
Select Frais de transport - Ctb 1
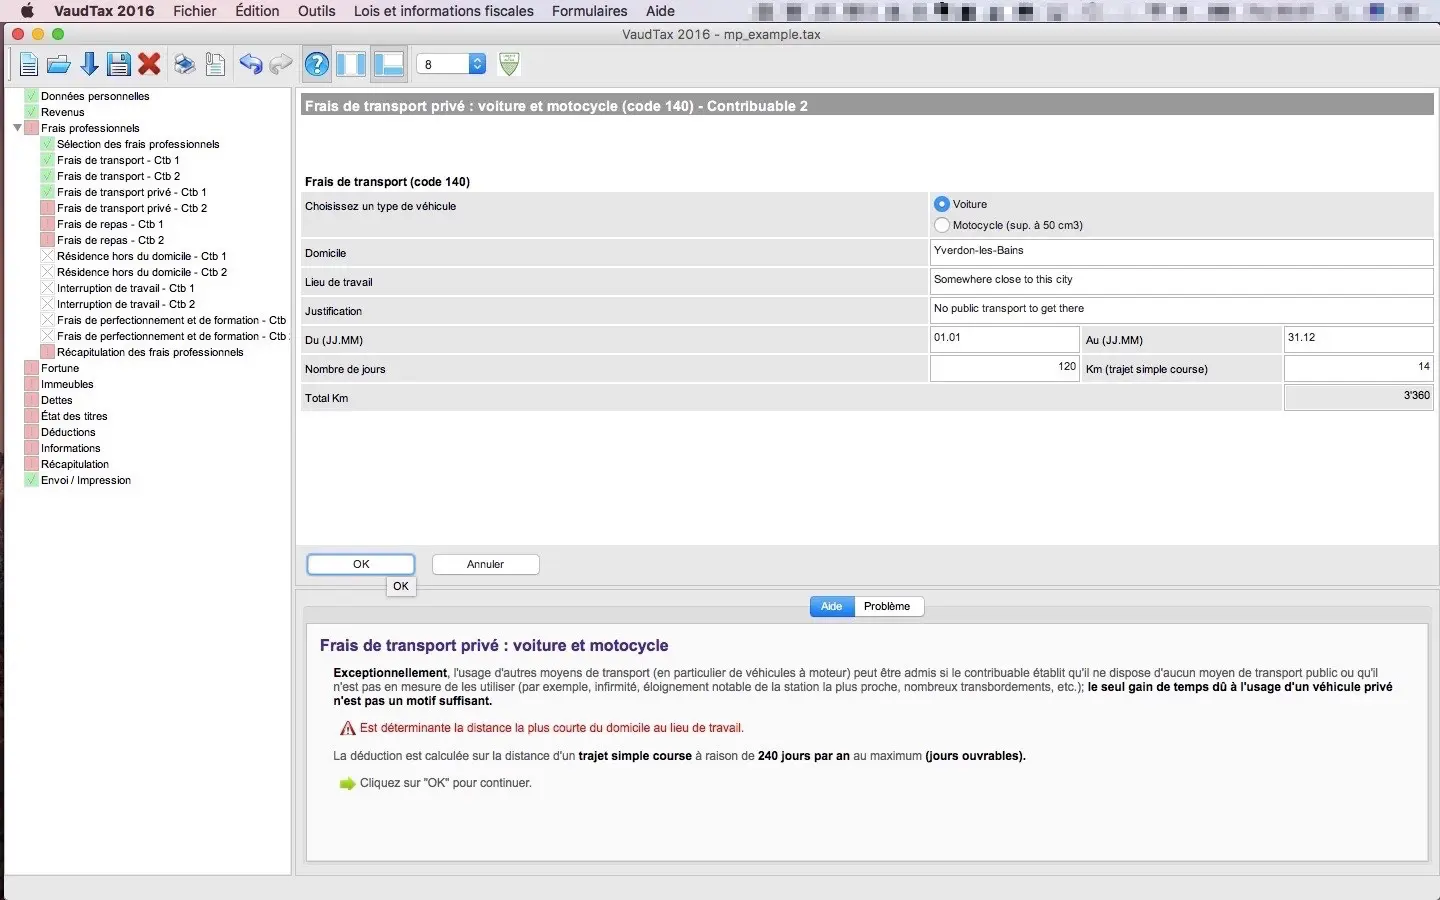coord(118,160)
